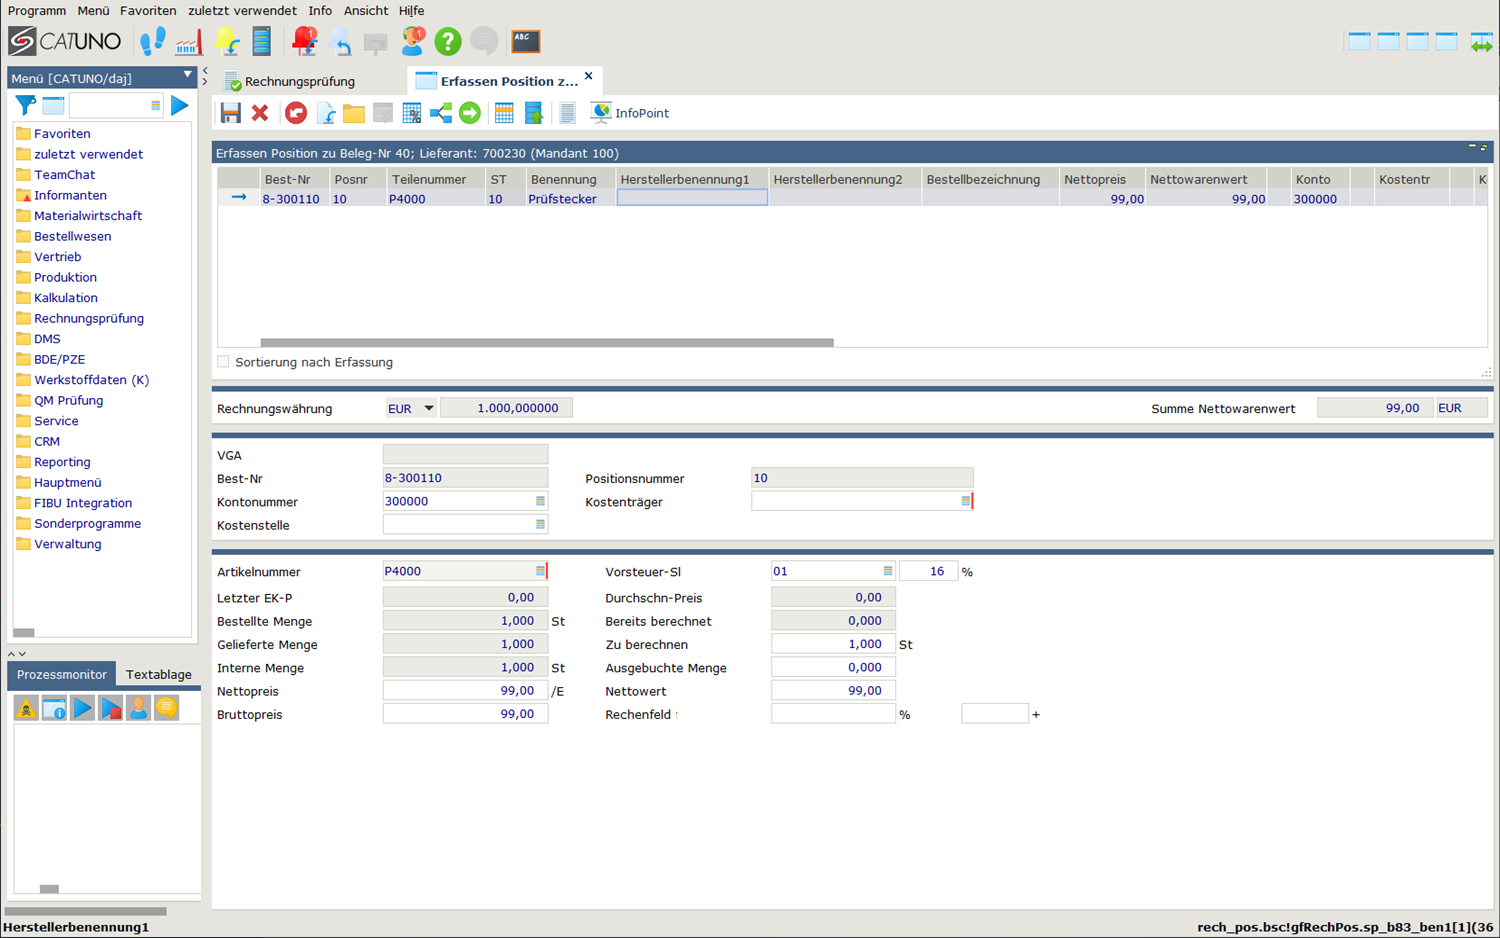
Task: Click the blue filter funnel icon
Action: click(x=25, y=105)
